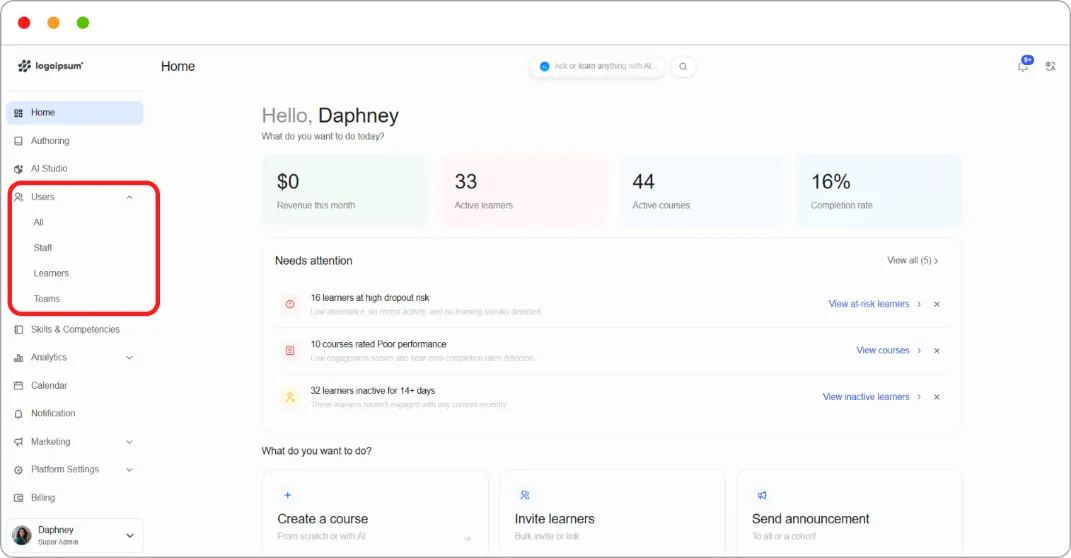Dismiss the inactive learners alert
This screenshot has height=558, width=1071.
coord(937,397)
